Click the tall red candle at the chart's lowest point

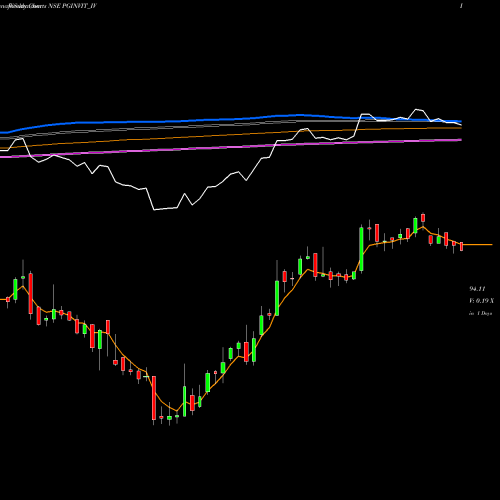[154, 398]
